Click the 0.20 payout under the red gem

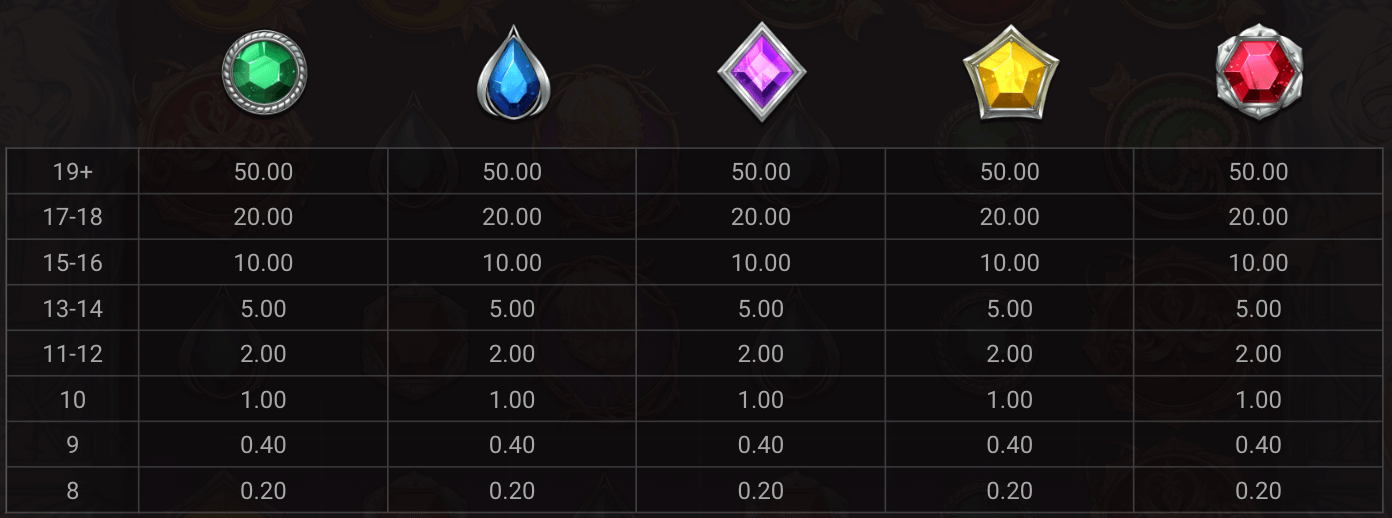pyautogui.click(x=1258, y=491)
